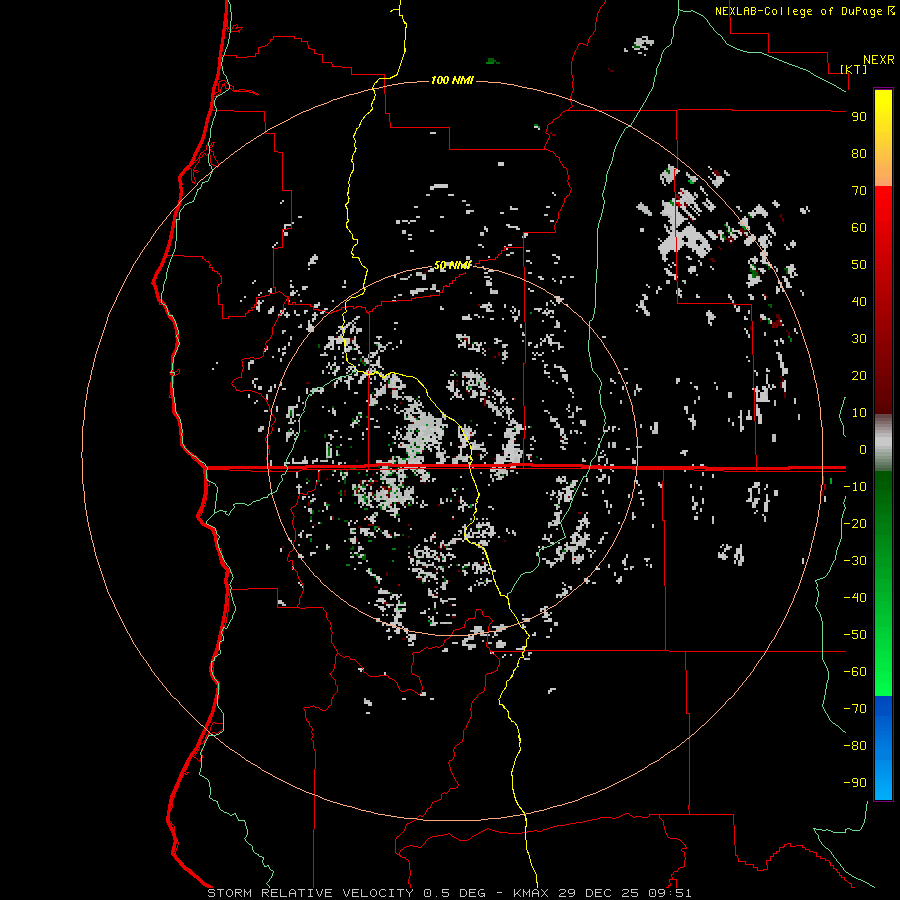
Task: Select the 50 NMI range ring label
Action: pyautogui.click(x=452, y=265)
